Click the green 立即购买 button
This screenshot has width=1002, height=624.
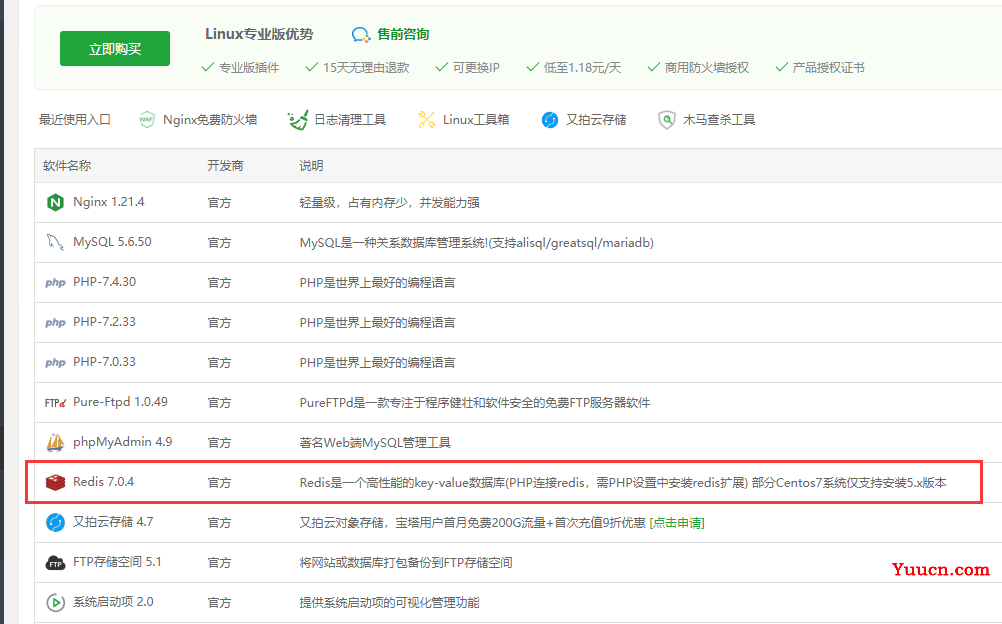click(x=115, y=49)
